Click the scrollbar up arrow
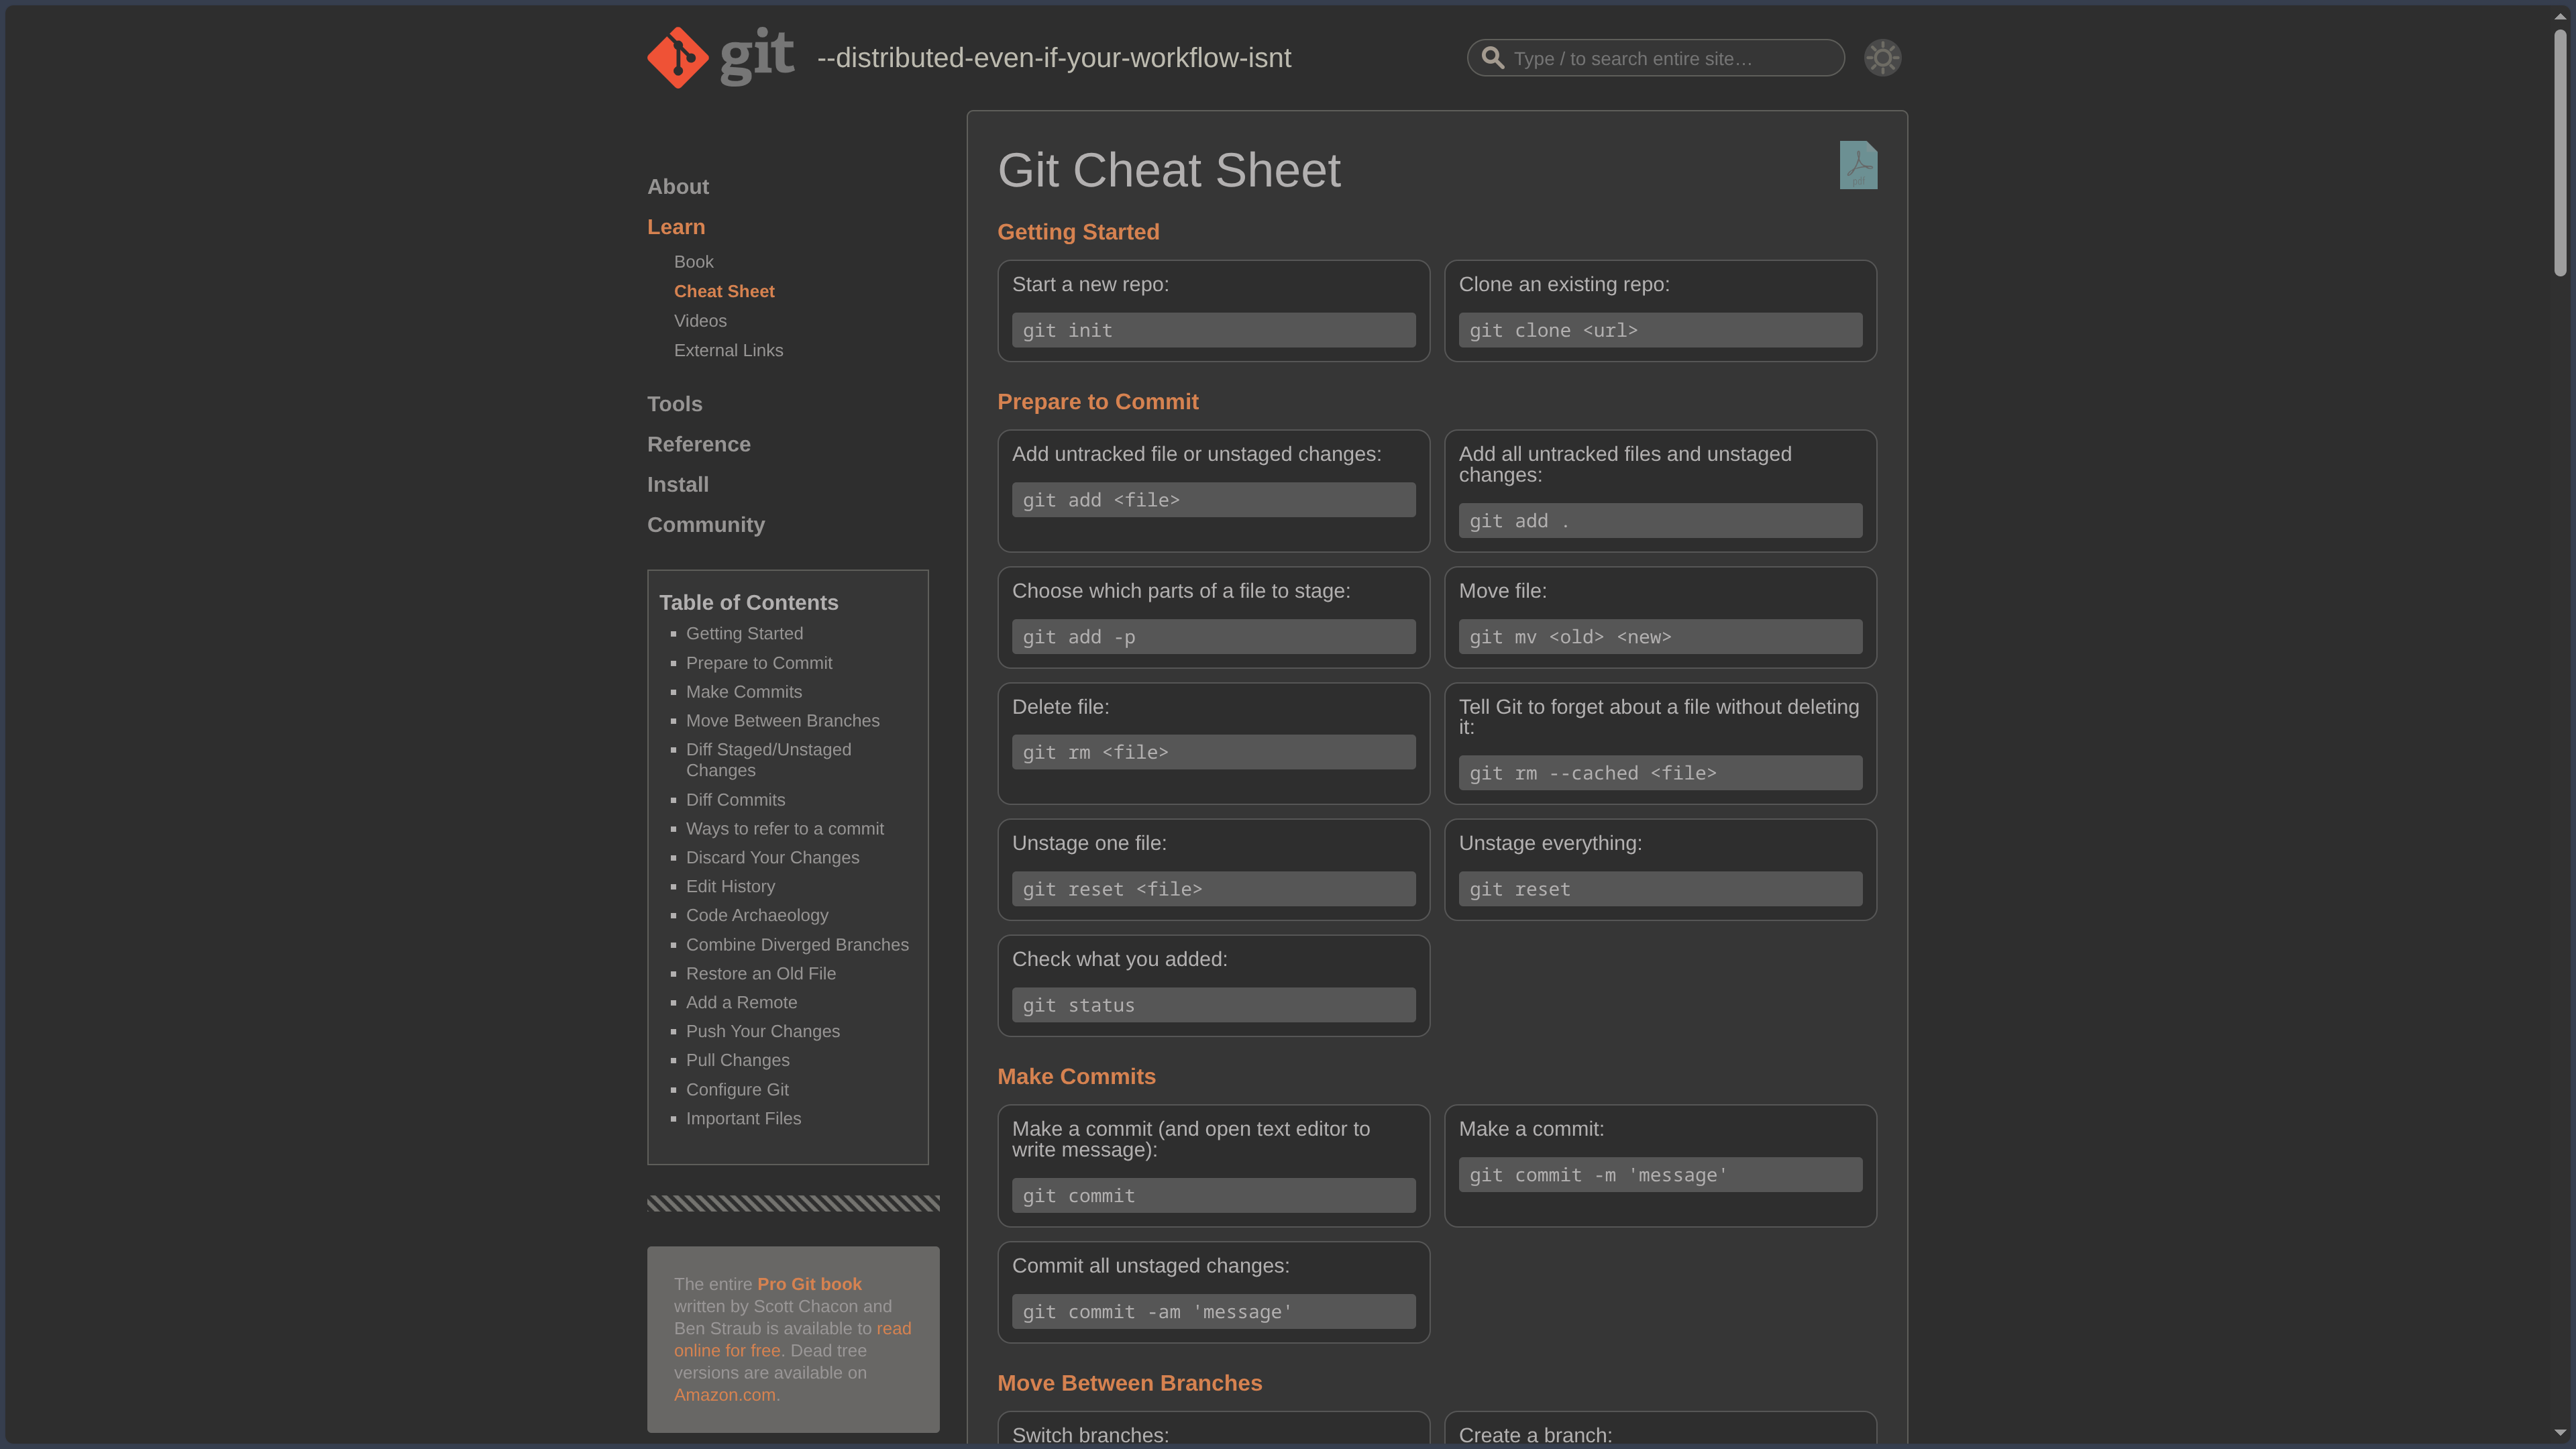The height and width of the screenshot is (1449, 2576). (2560, 16)
